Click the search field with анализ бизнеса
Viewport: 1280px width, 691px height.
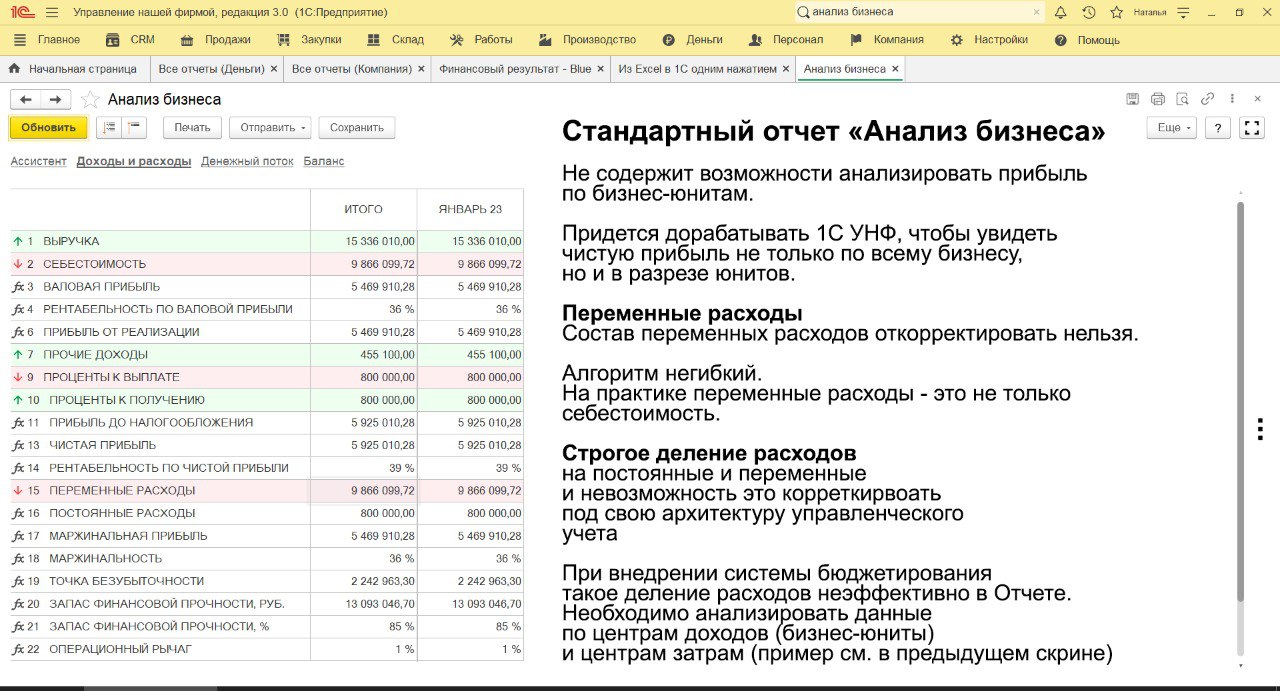click(x=919, y=12)
